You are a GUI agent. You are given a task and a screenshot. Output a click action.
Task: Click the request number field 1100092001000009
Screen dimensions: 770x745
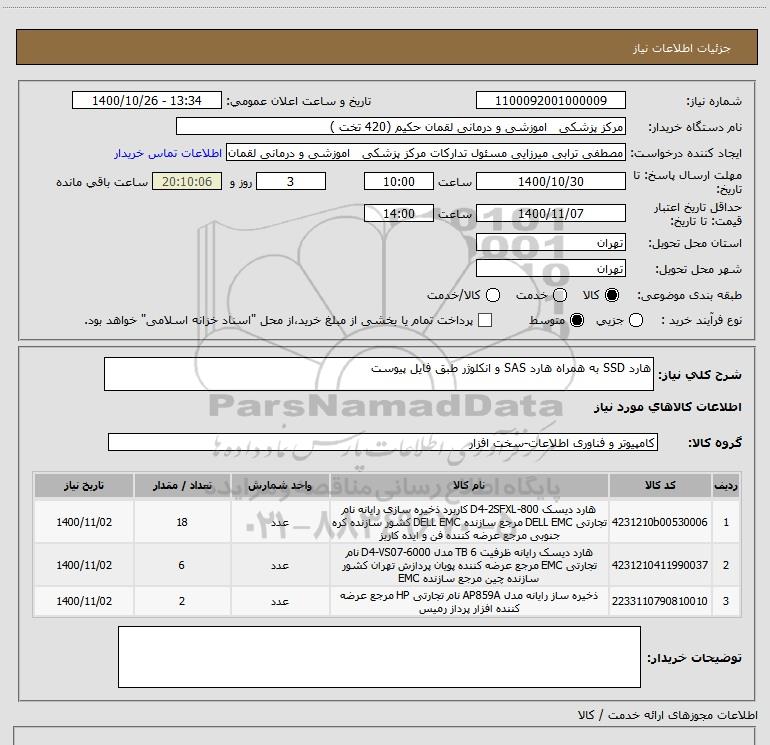(550, 101)
